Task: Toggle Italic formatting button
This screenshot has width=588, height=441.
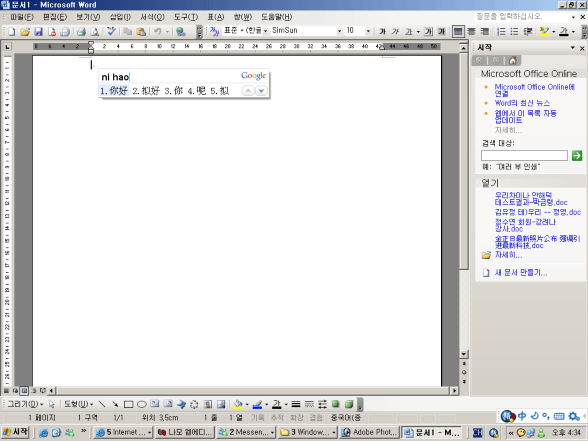Action: 395,32
